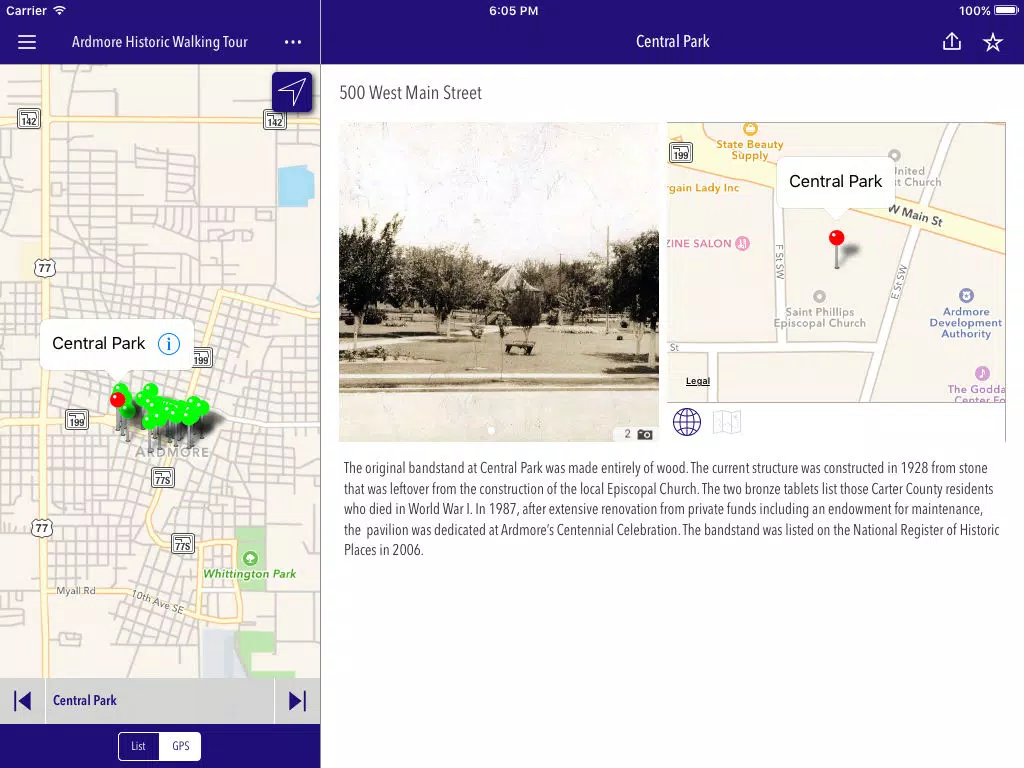This screenshot has height=768, width=1024.
Task: Tap the salon marker icon
Action: [743, 244]
